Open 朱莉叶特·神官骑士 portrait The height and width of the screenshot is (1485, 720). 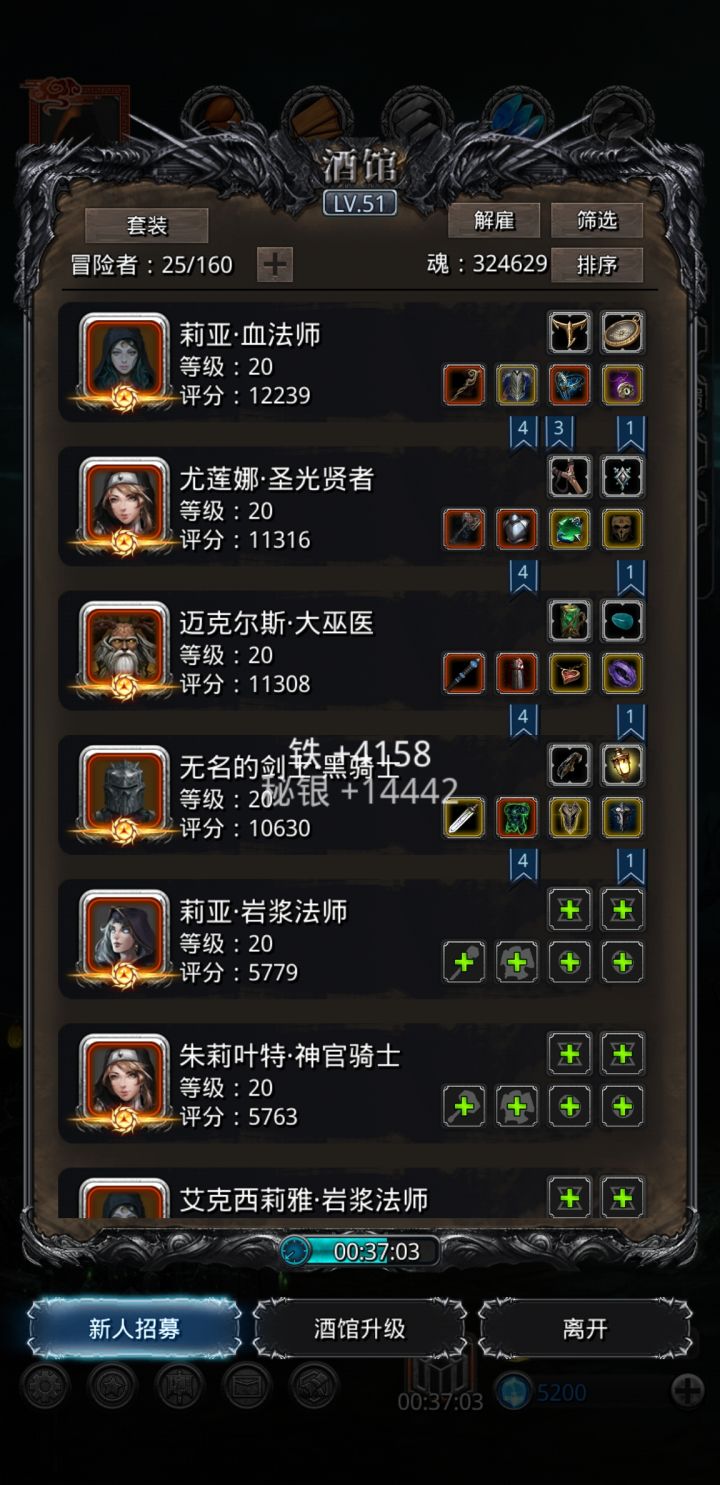125,1080
